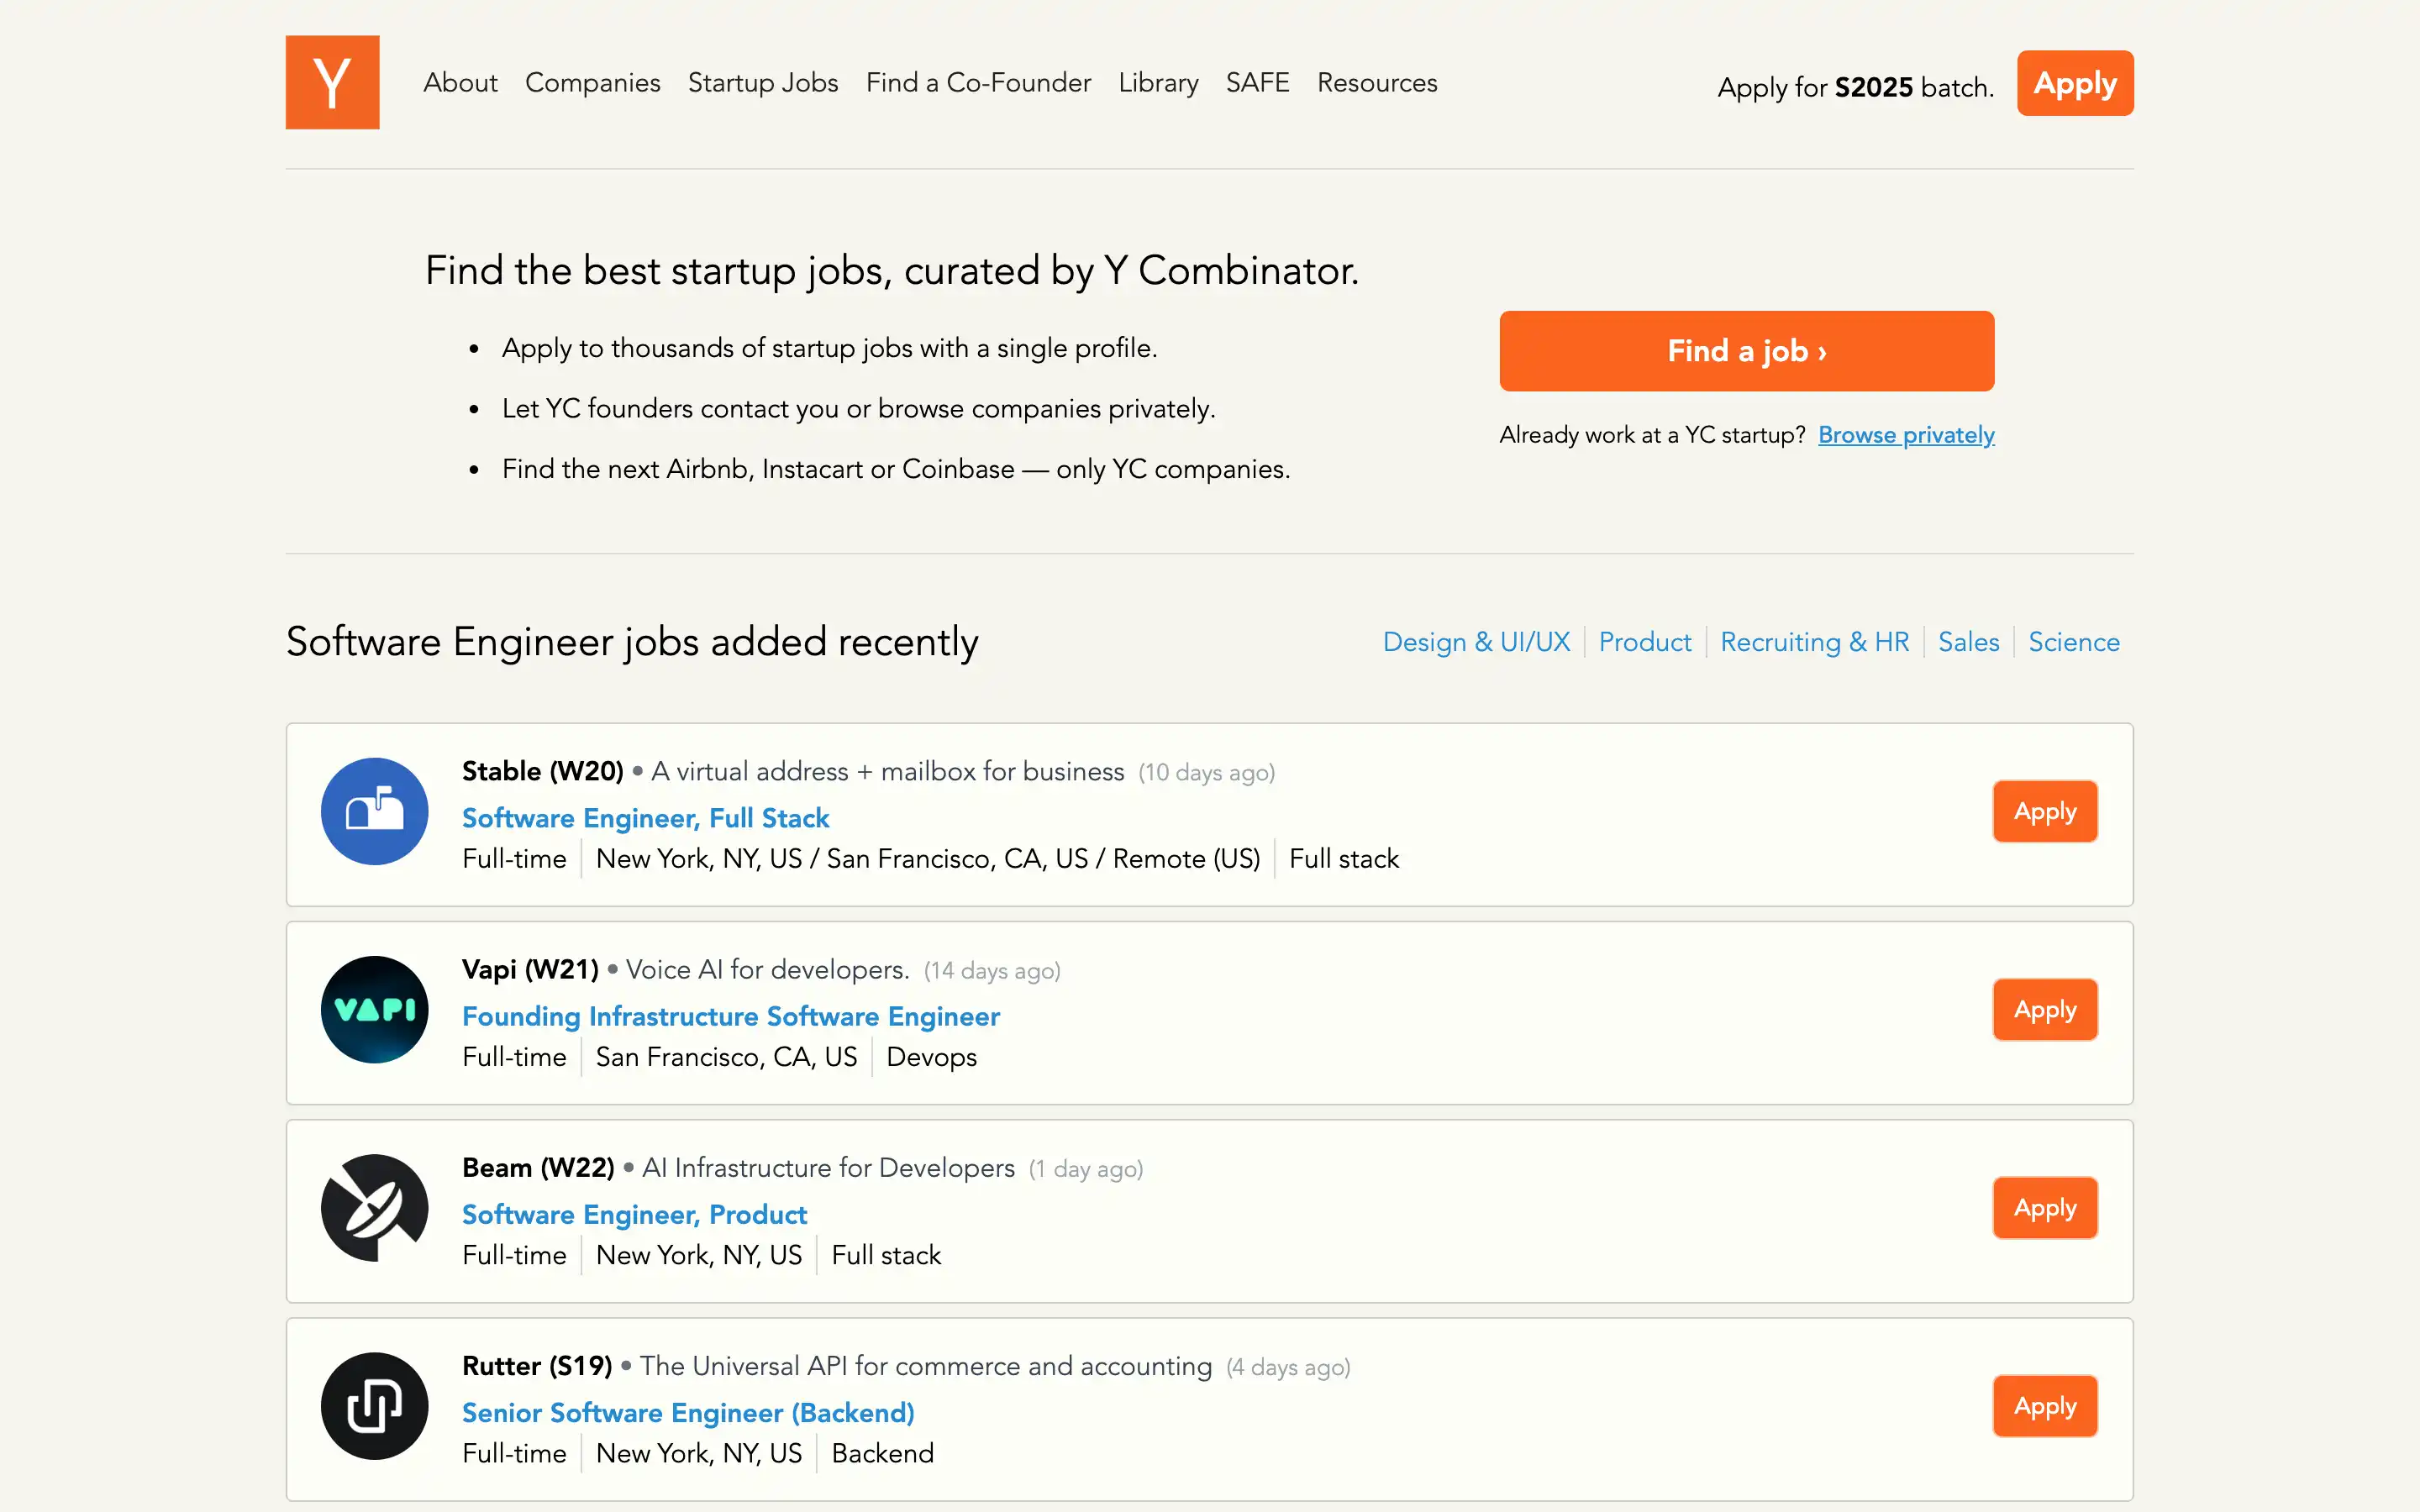2420x1512 pixels.
Task: Apply to the Beam job
Action: click(2045, 1207)
